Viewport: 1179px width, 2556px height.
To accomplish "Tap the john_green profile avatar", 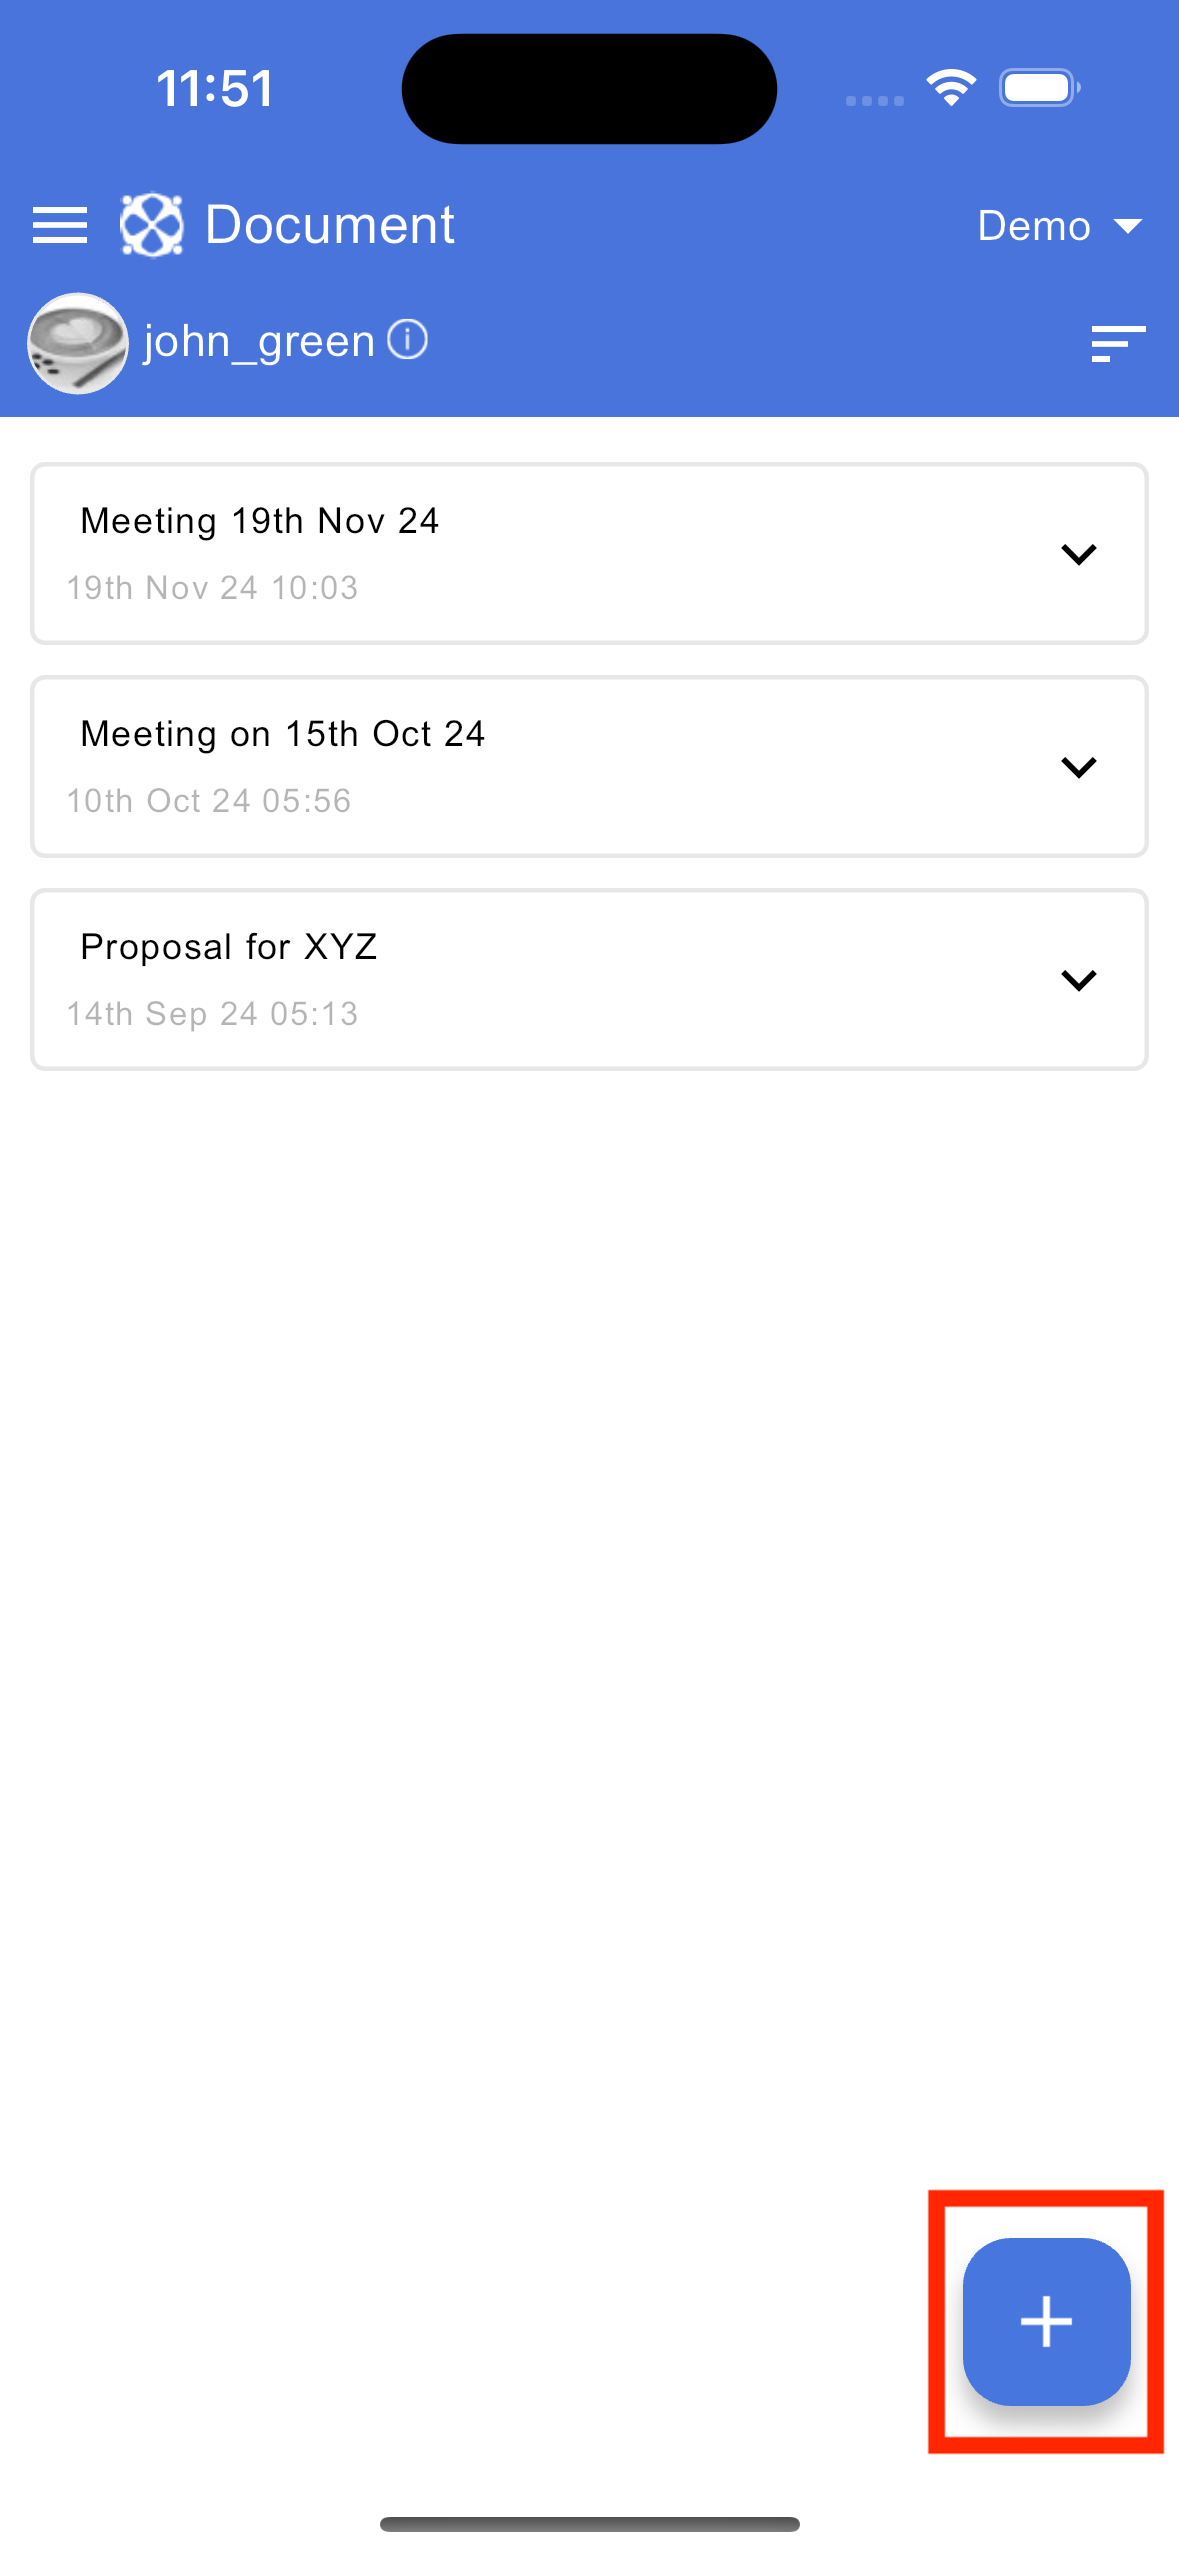I will 78,343.
